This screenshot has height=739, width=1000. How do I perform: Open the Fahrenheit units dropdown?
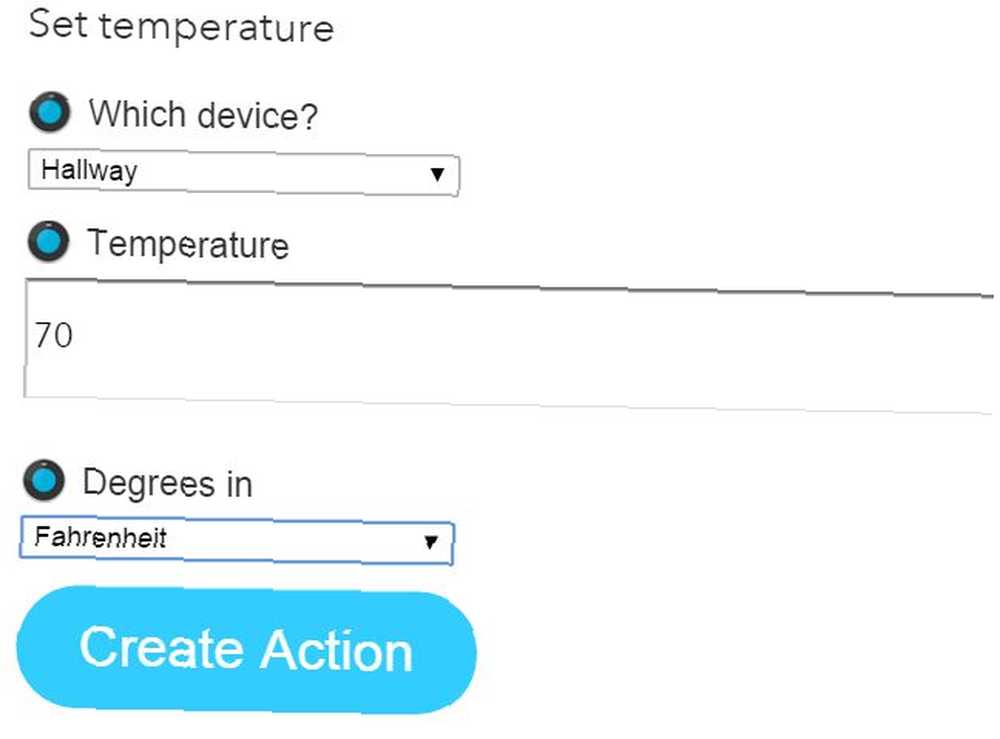[237, 540]
